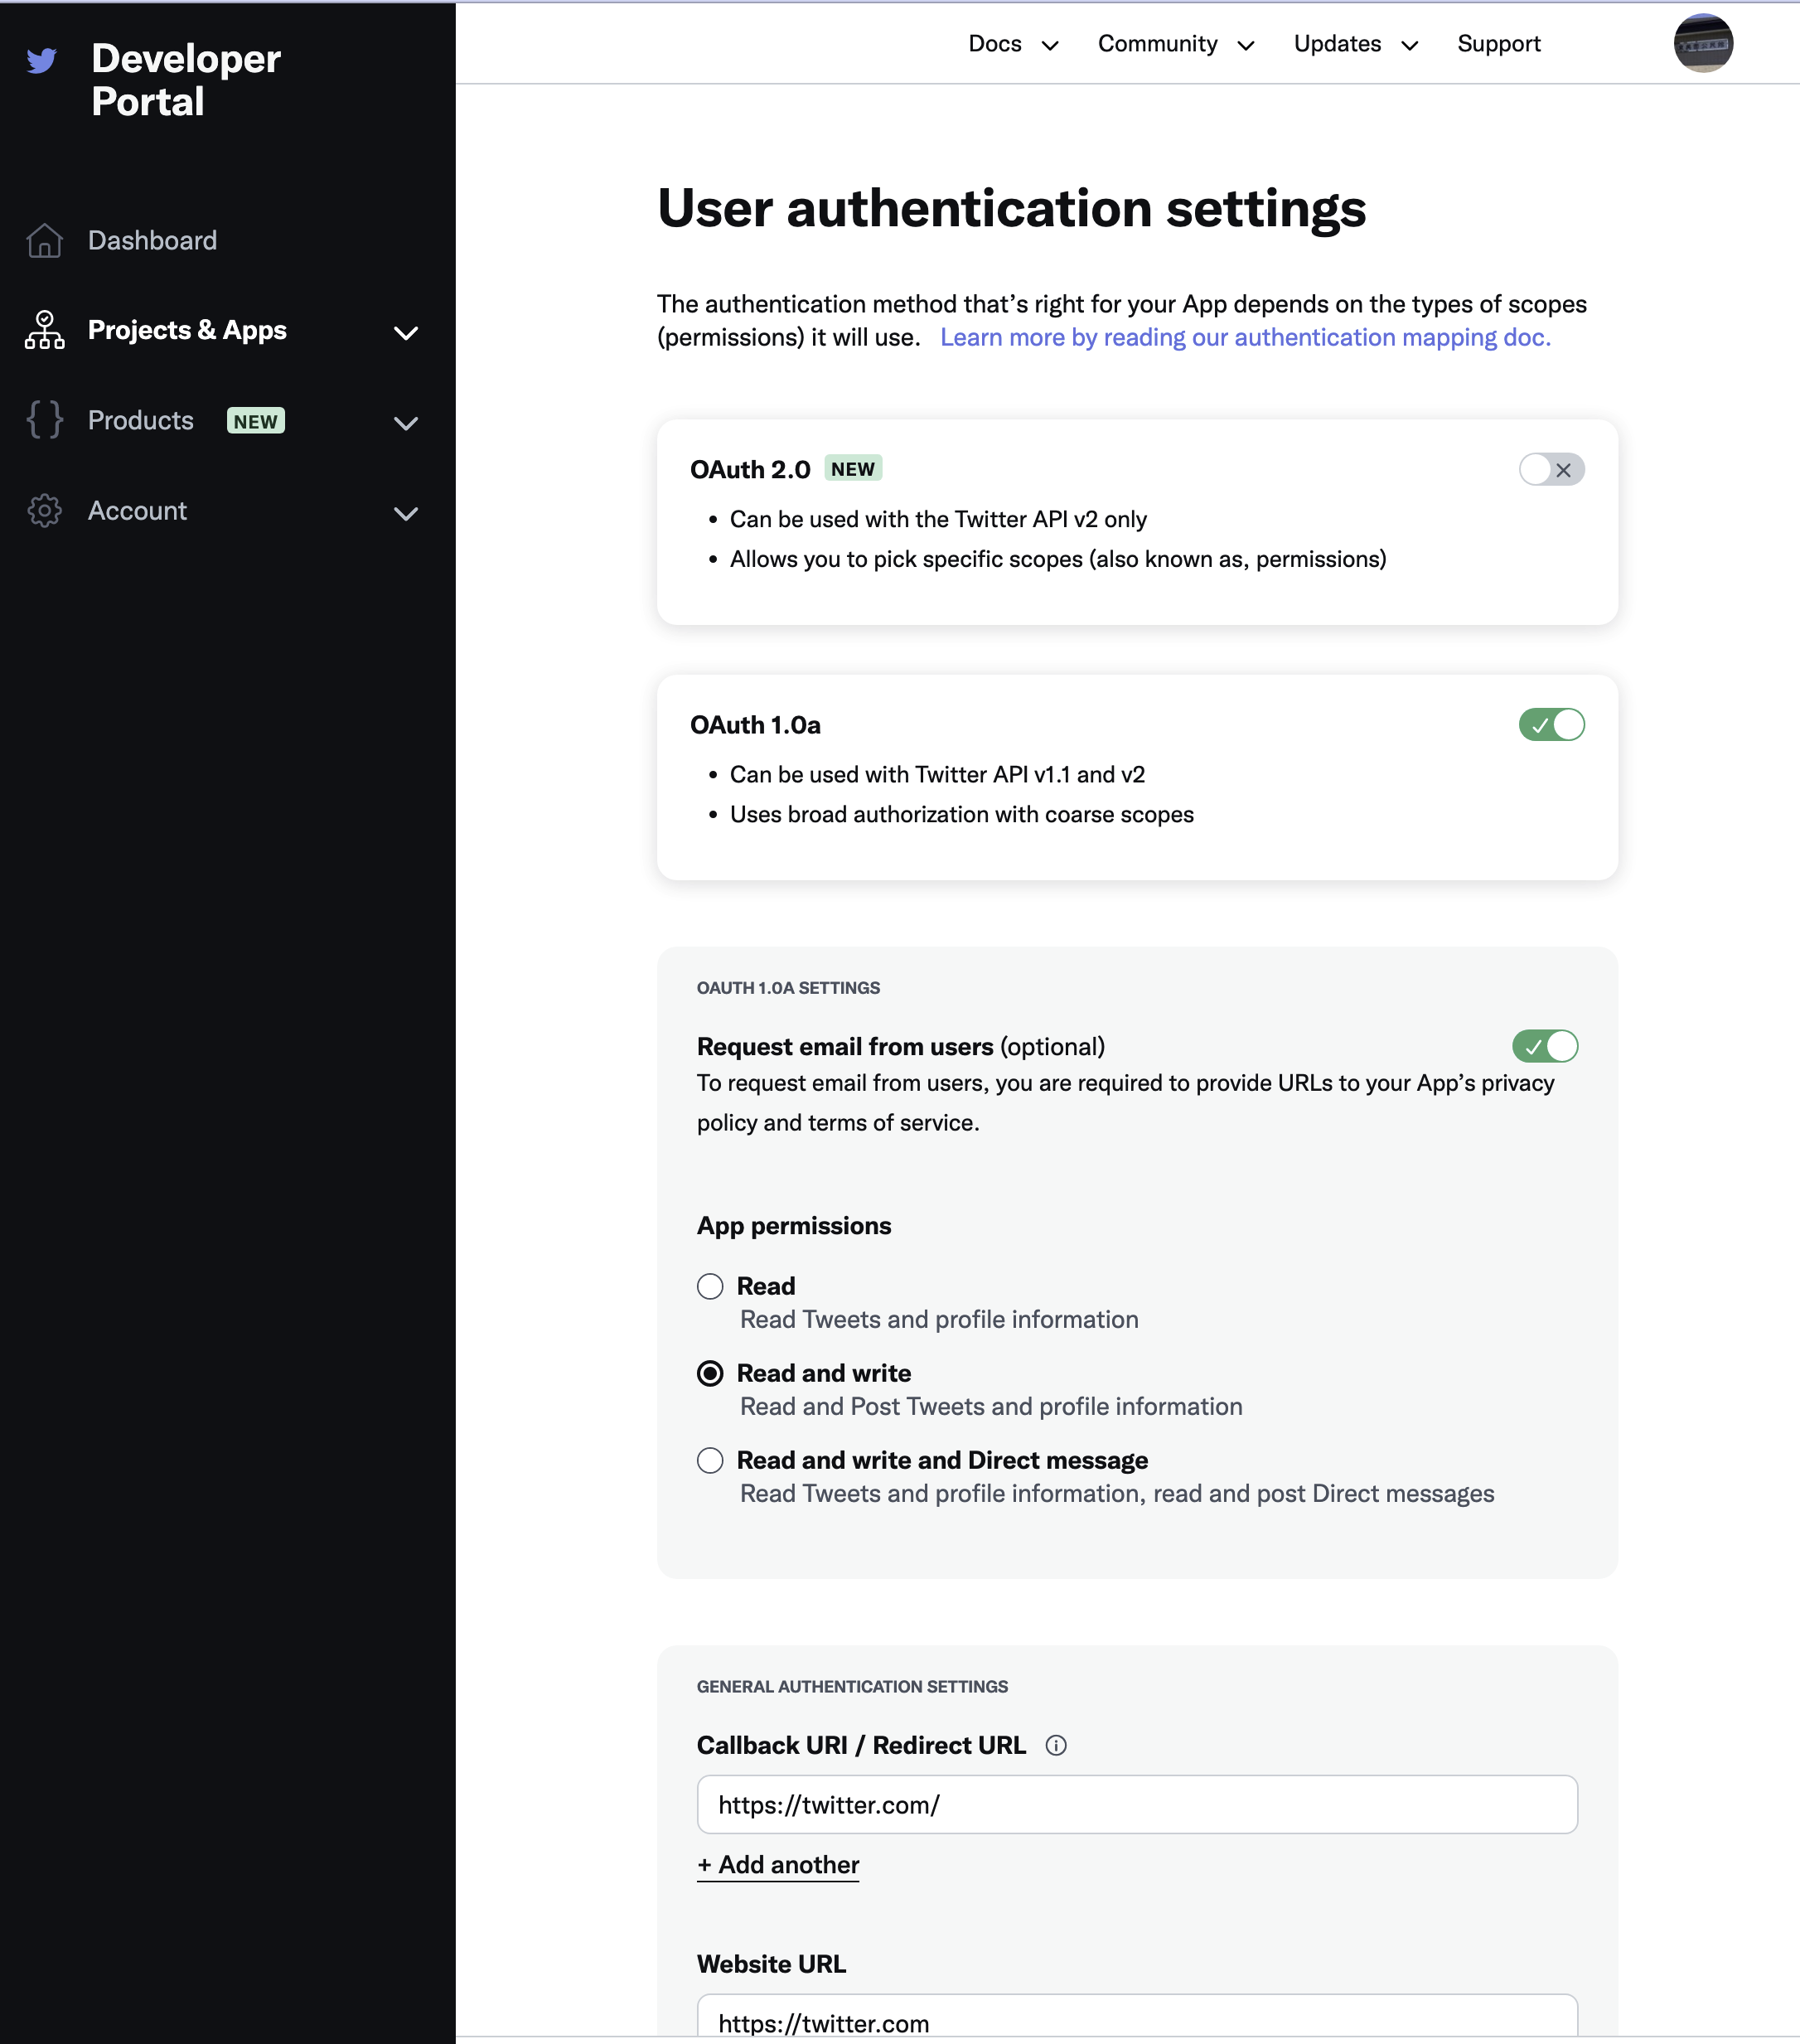Turn off Request email from users

point(1544,1046)
